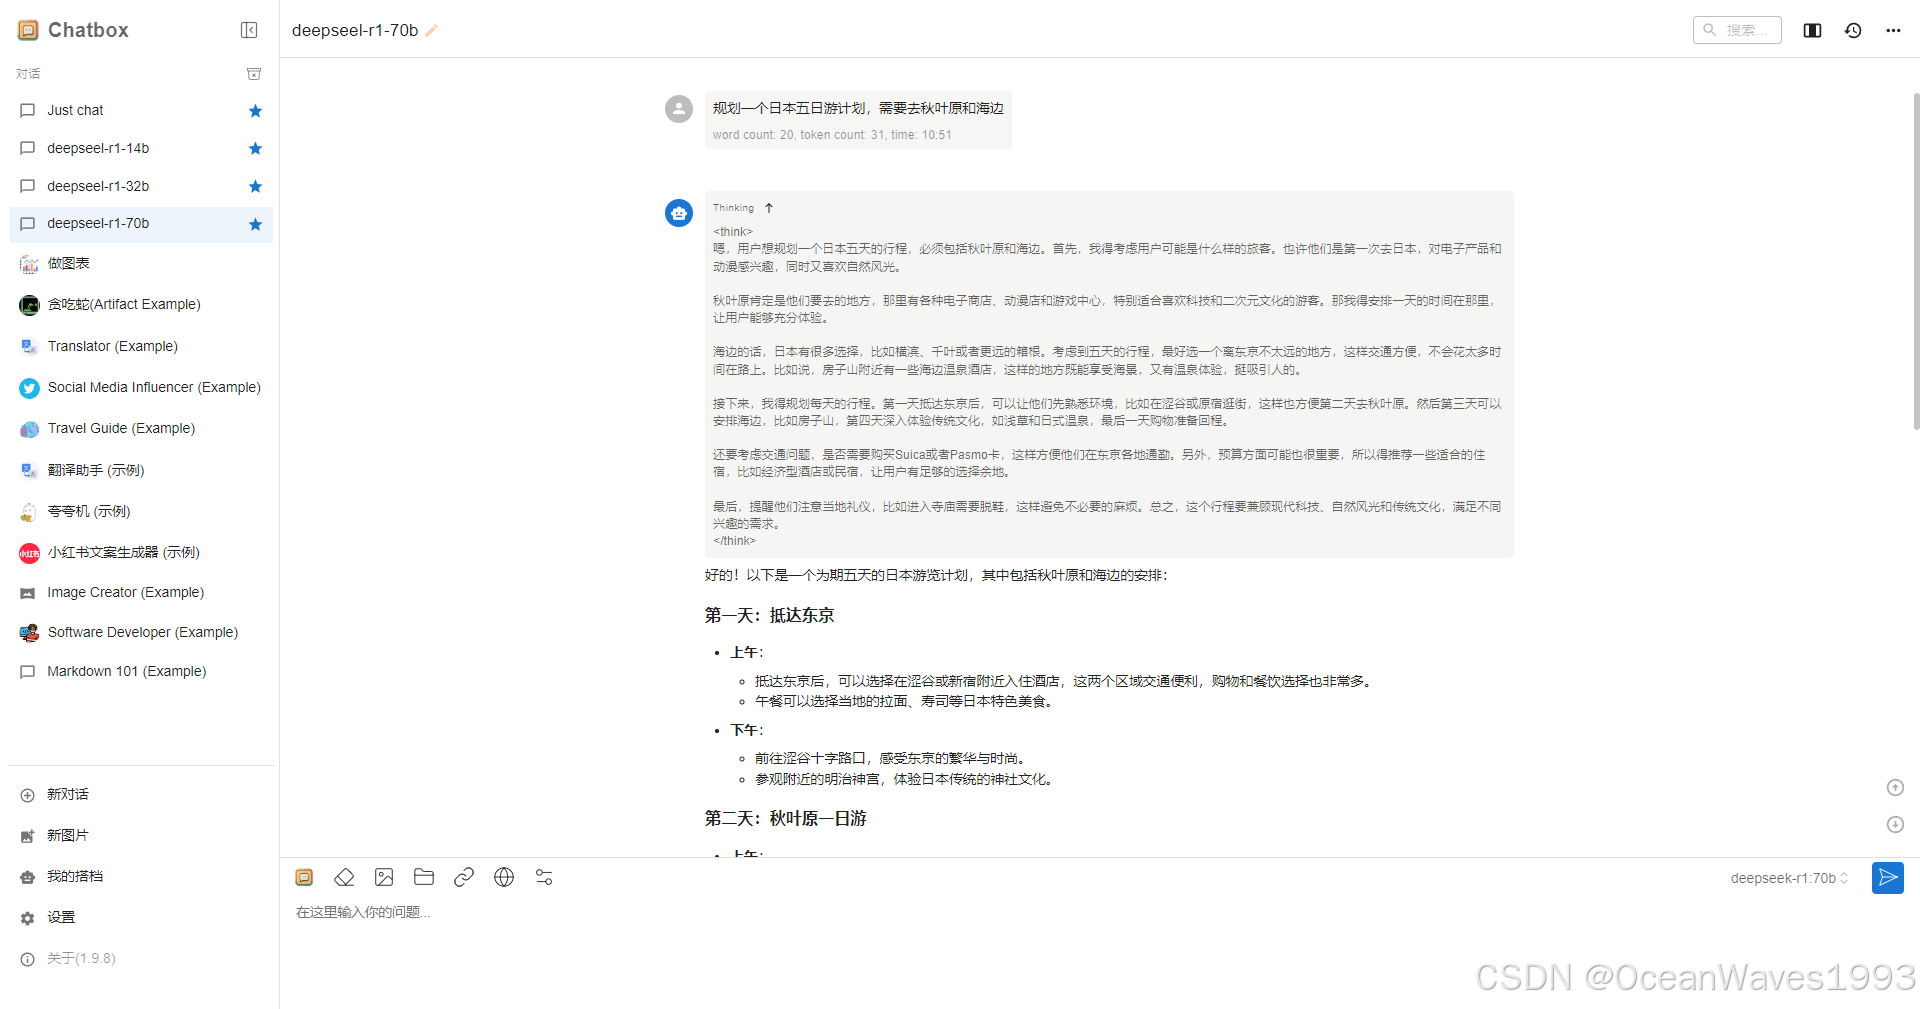The height and width of the screenshot is (1009, 1920).
Task: Open Translator (Example) conversation
Action: pyautogui.click(x=141, y=346)
